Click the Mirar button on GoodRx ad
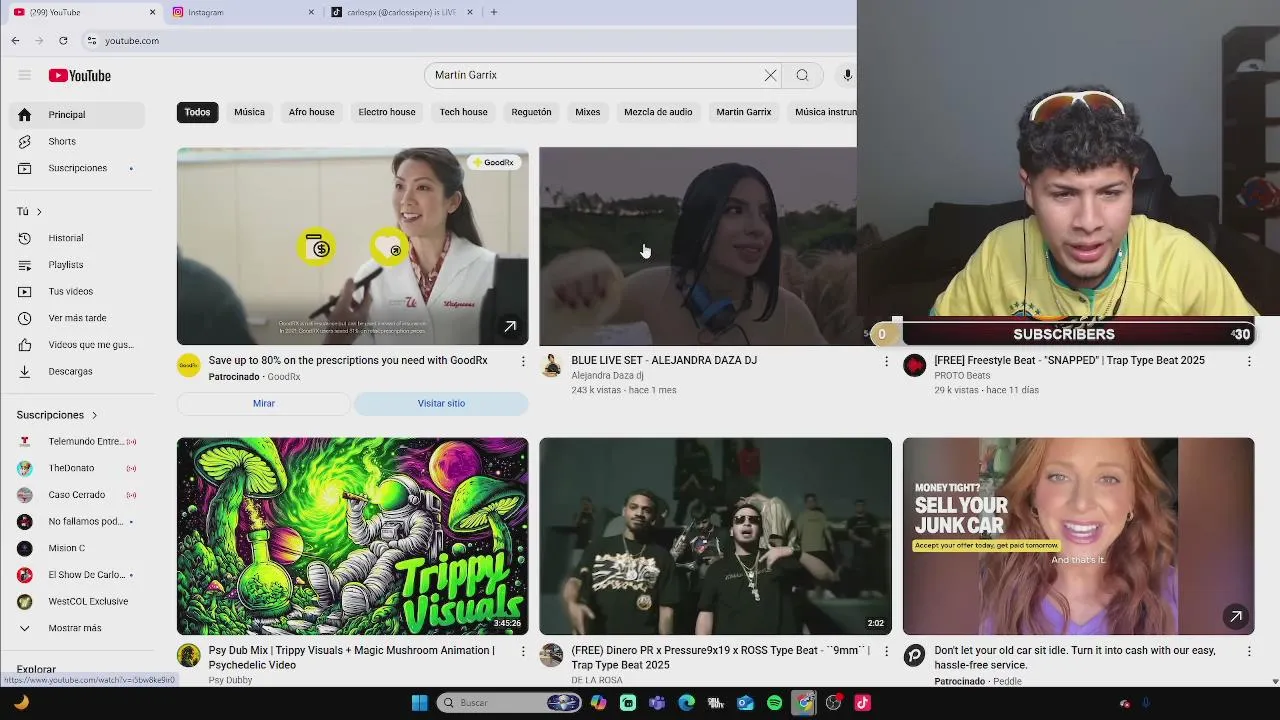This screenshot has height=720, width=1280. 264,403
